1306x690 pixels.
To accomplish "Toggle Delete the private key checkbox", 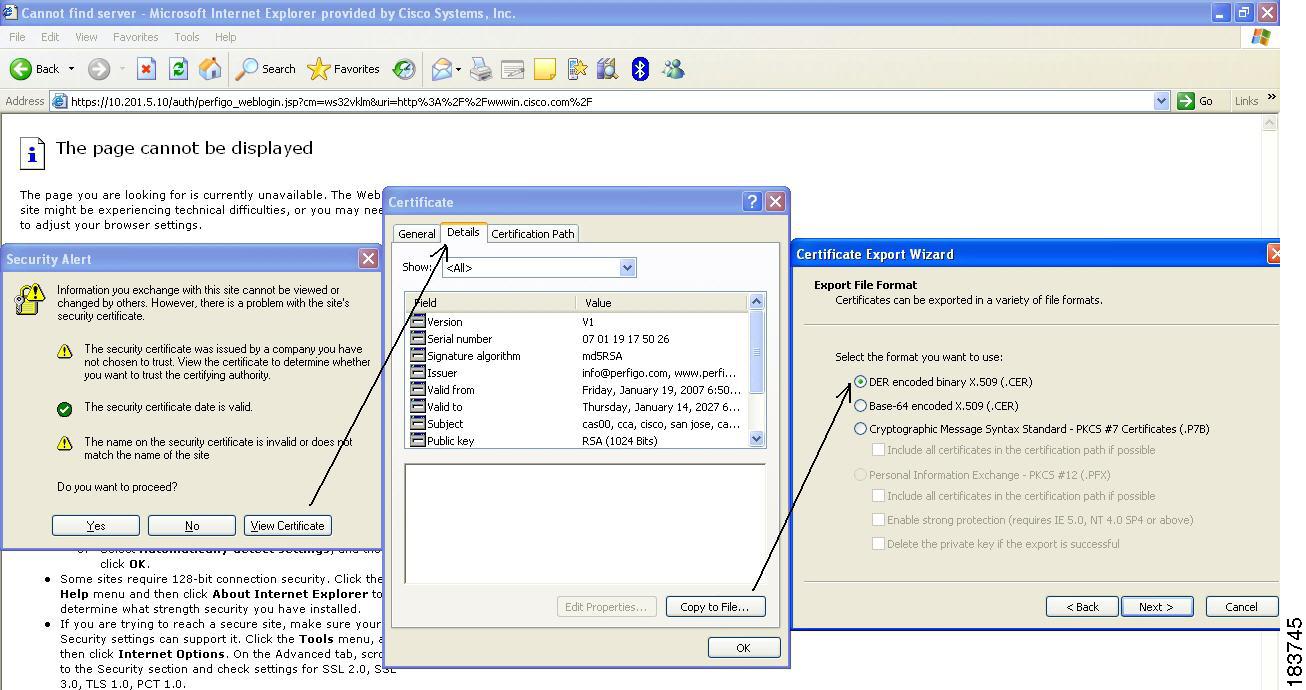I will 878,544.
